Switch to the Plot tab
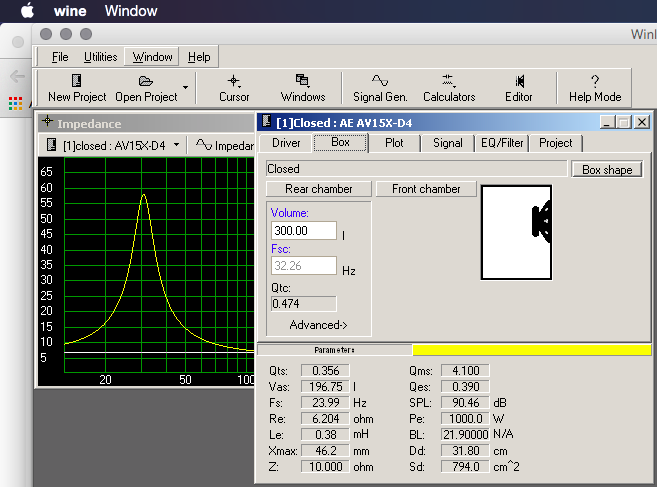 click(394, 143)
